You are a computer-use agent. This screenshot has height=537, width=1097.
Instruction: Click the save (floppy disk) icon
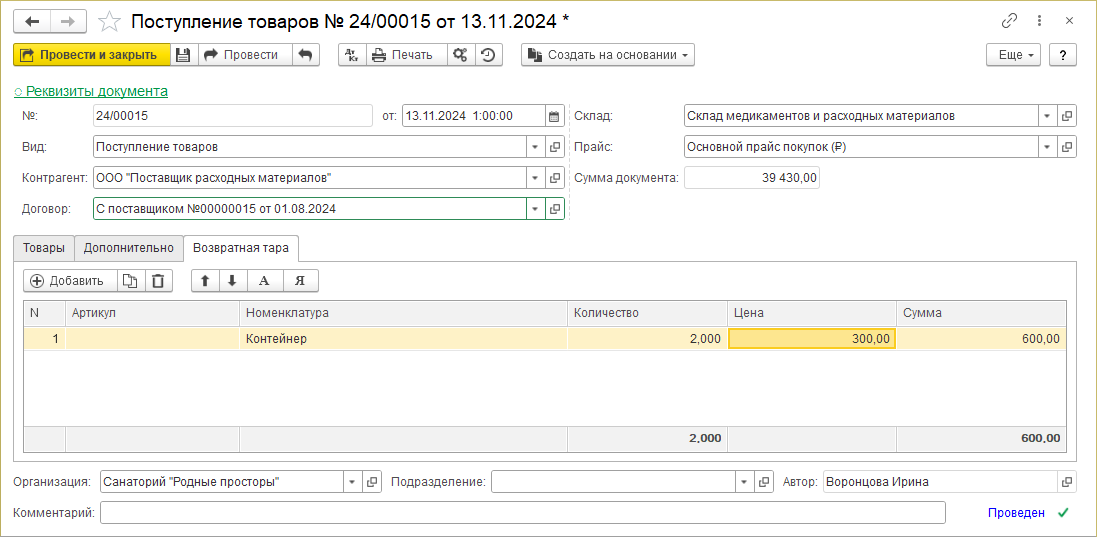[x=183, y=55]
